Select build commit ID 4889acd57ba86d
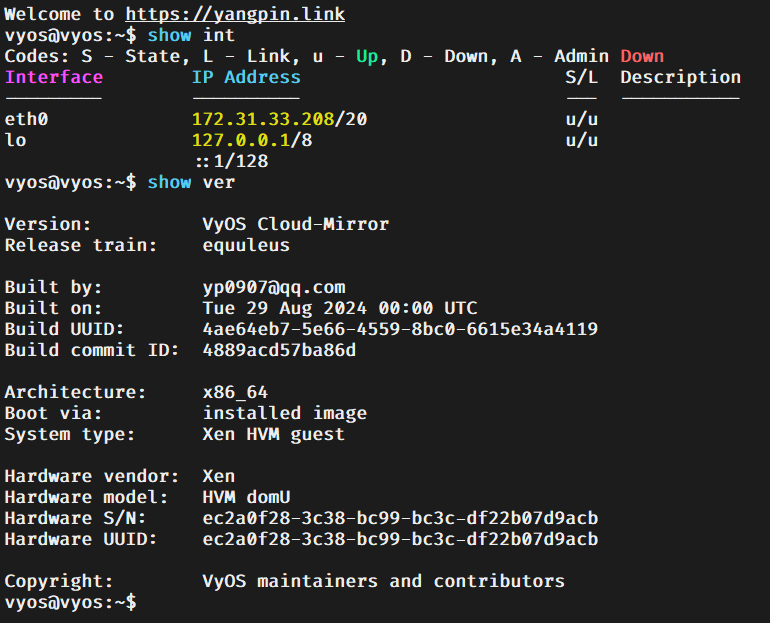This screenshot has height=623, width=770. tap(279, 351)
